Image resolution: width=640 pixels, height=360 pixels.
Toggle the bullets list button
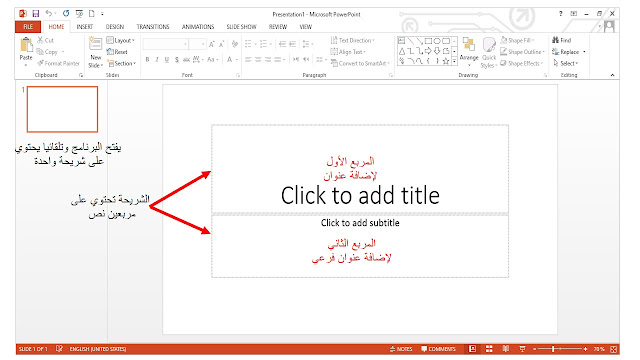[x=248, y=44]
